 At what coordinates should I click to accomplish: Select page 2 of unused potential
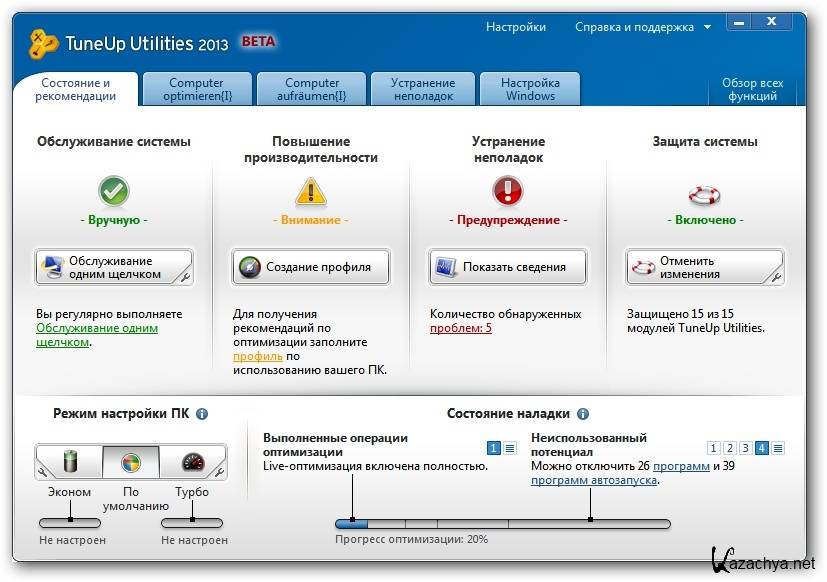tap(730, 448)
